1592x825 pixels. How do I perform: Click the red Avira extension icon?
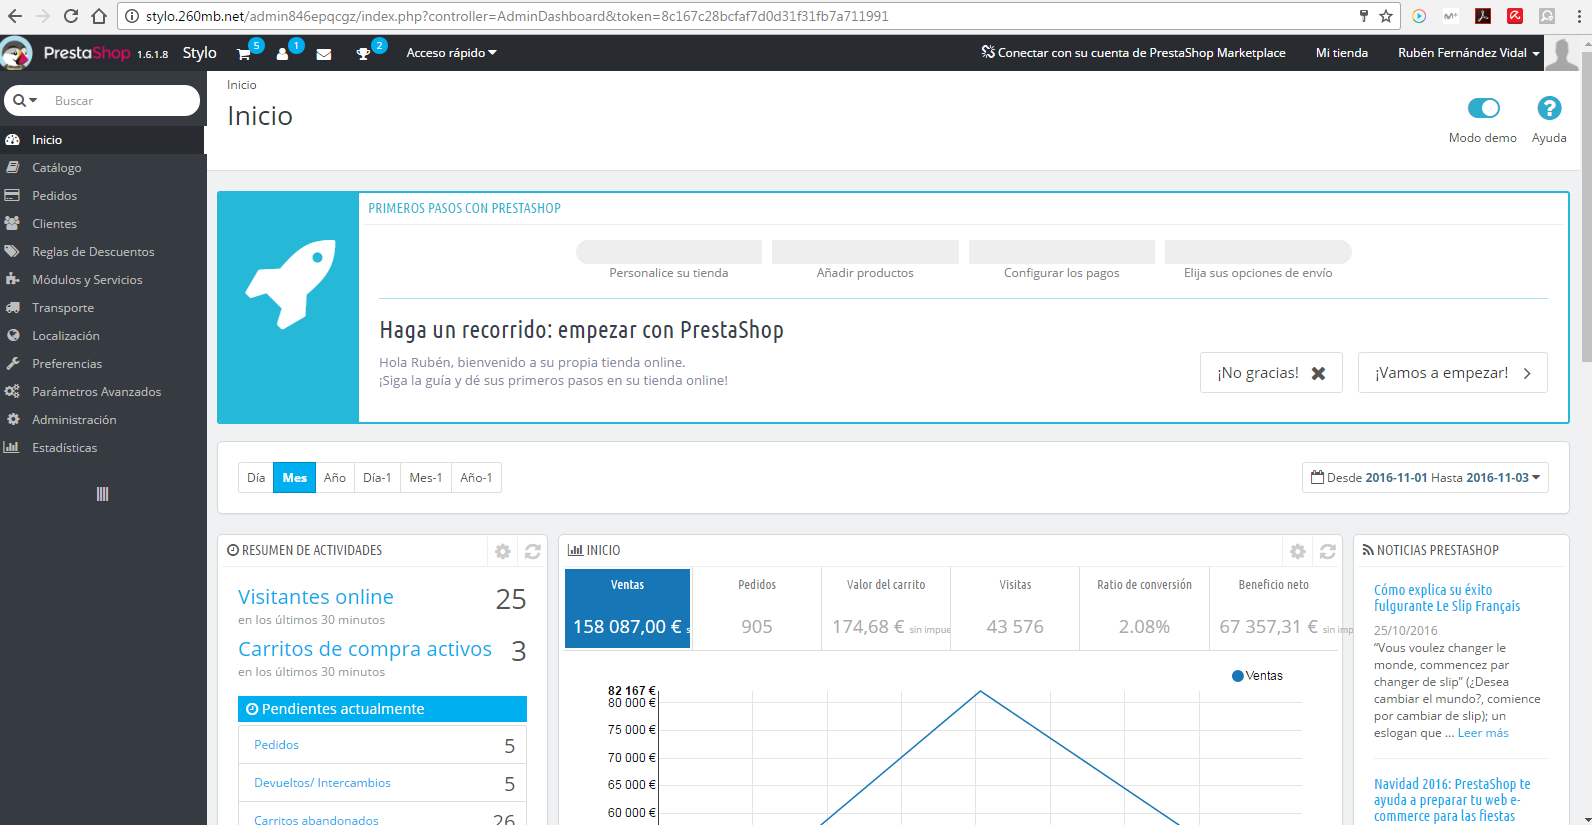1515,16
